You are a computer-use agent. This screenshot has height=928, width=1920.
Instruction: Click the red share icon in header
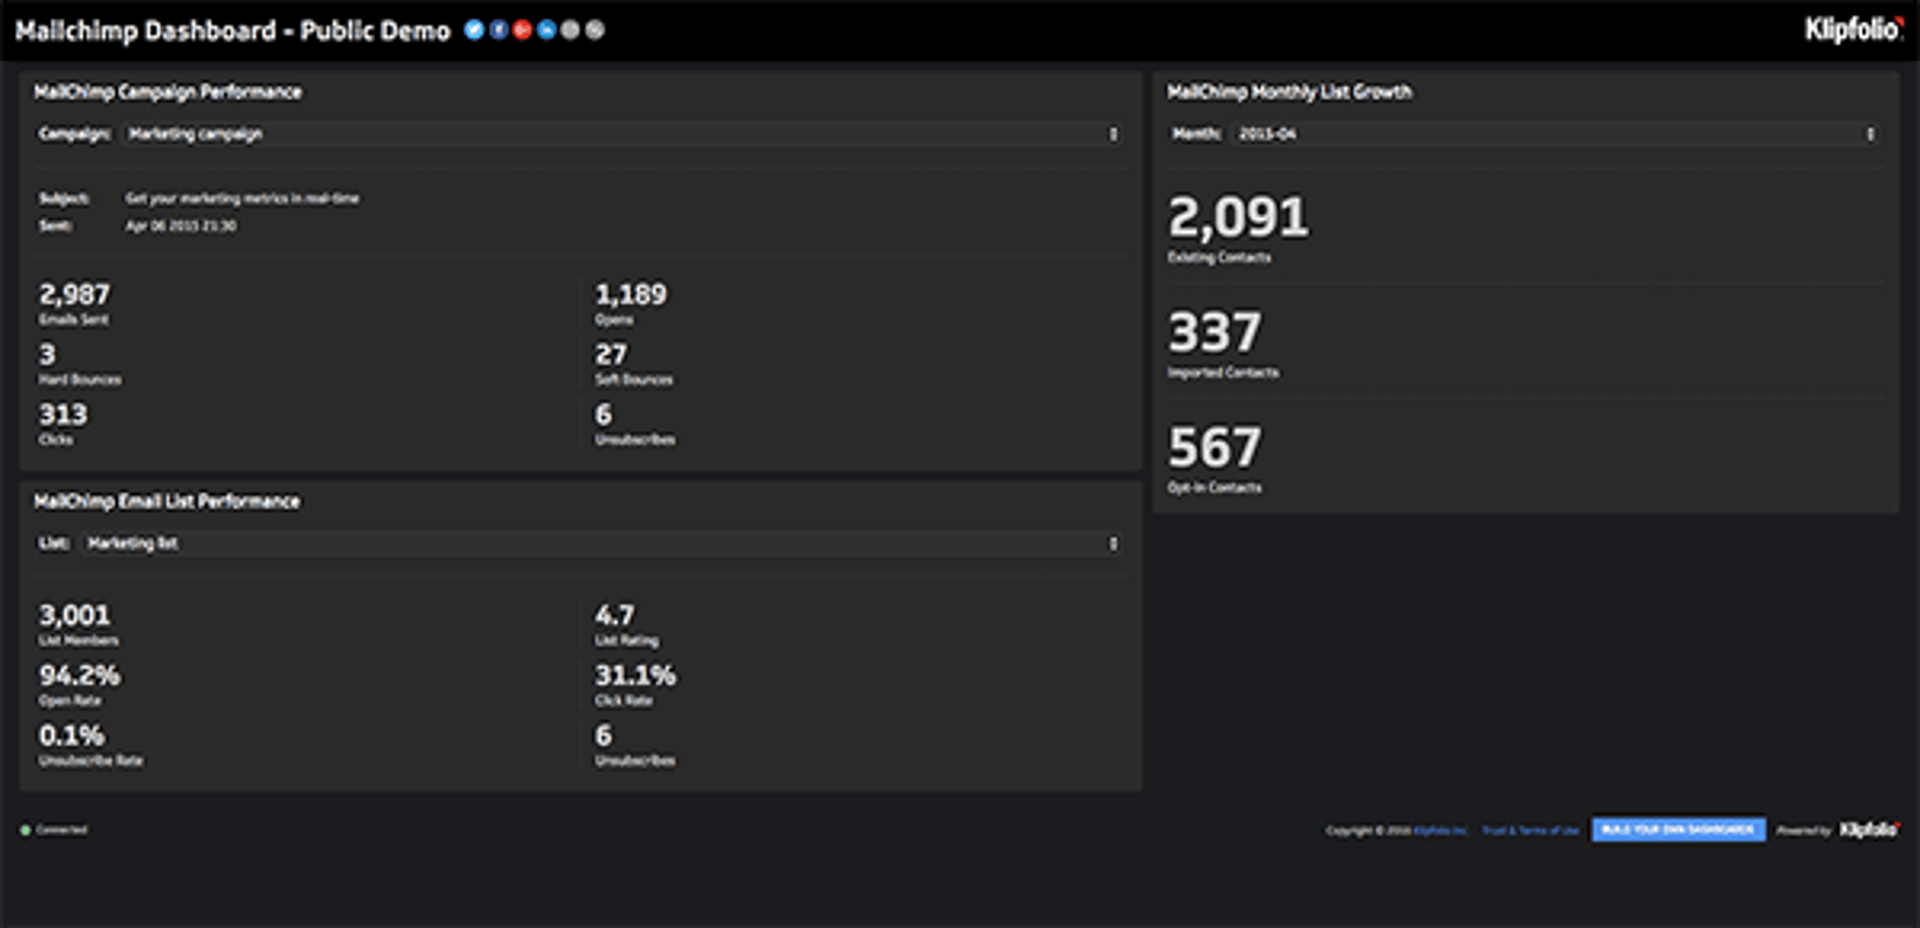pyautogui.click(x=522, y=30)
